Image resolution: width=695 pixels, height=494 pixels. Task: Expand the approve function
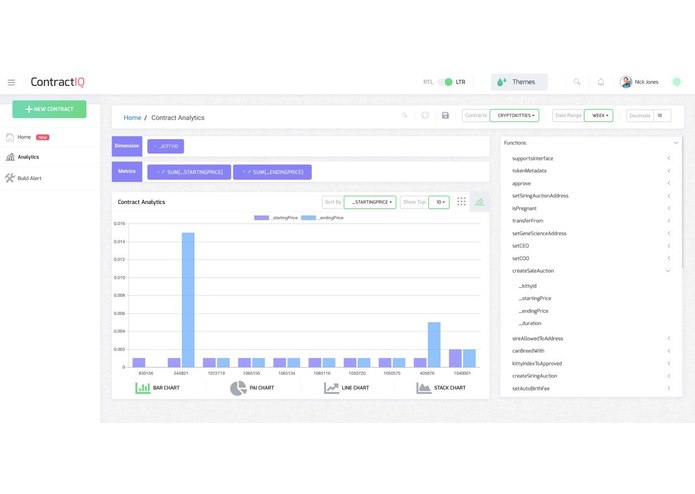668,183
